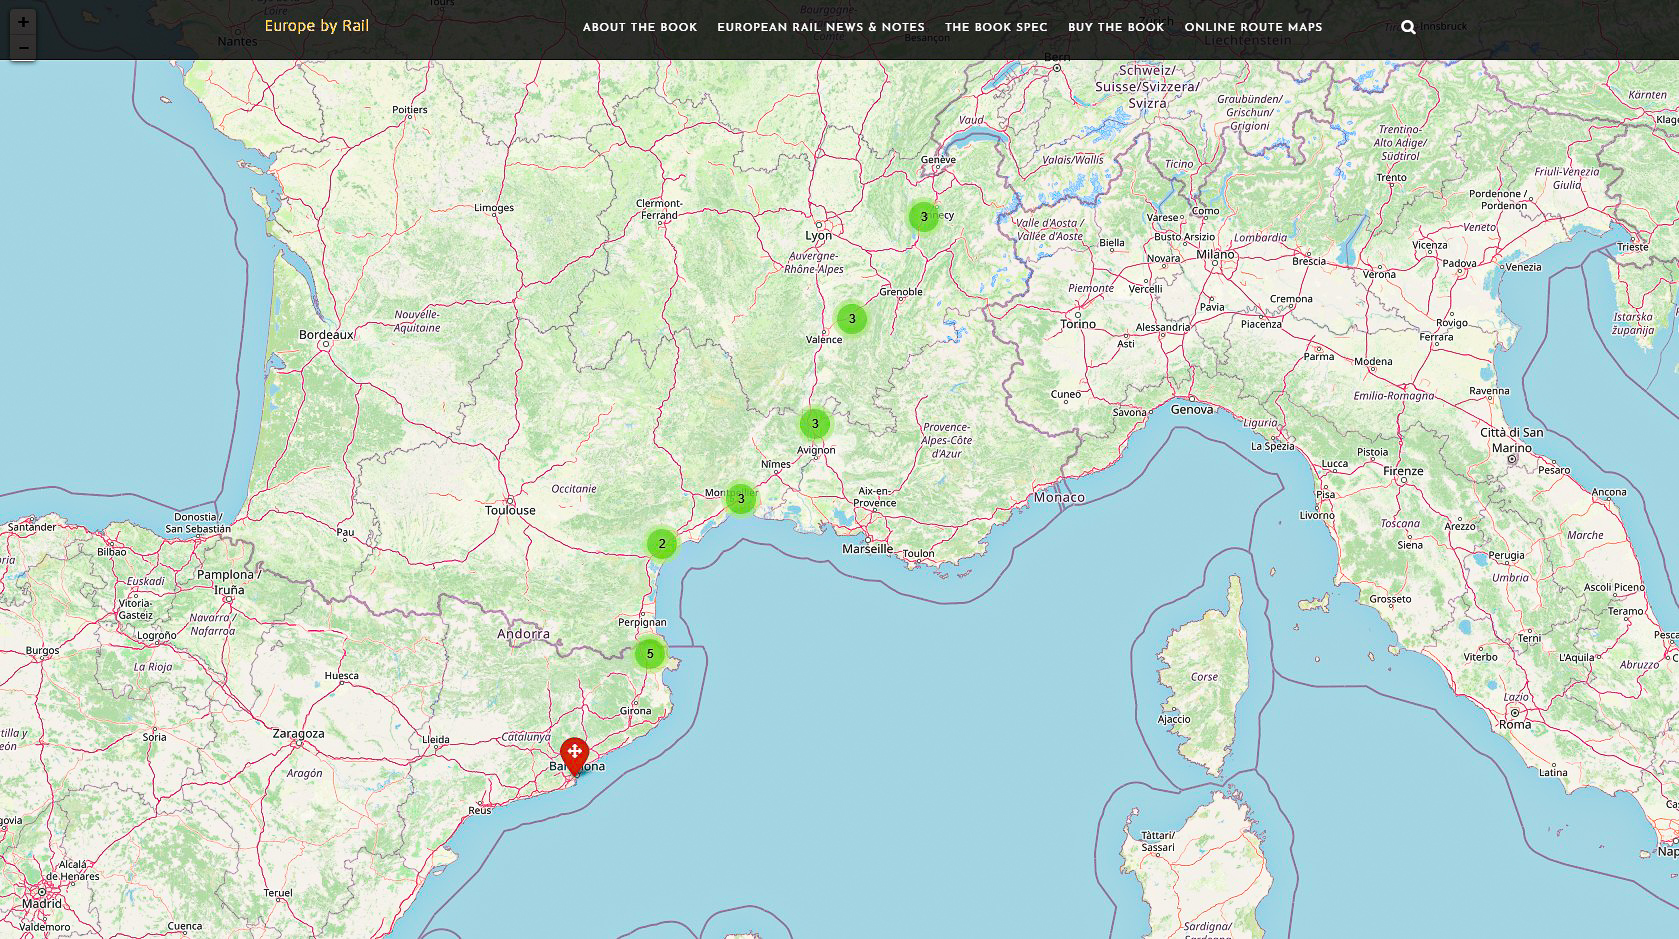
Task: Expand the cluster of 2 near Narbonne
Action: click(x=662, y=544)
